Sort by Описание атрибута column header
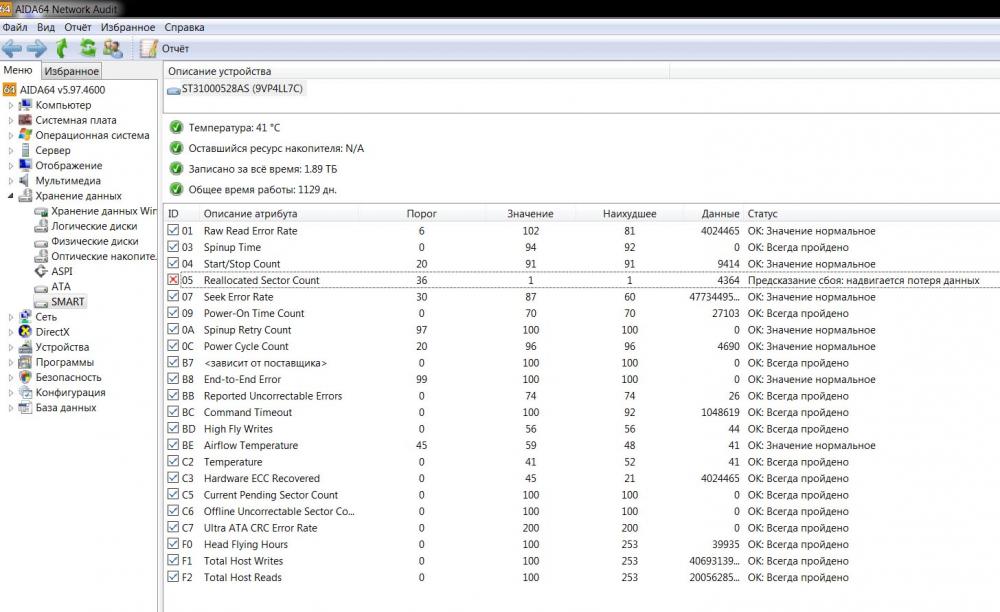This screenshot has height=612, width=1000. [251, 214]
